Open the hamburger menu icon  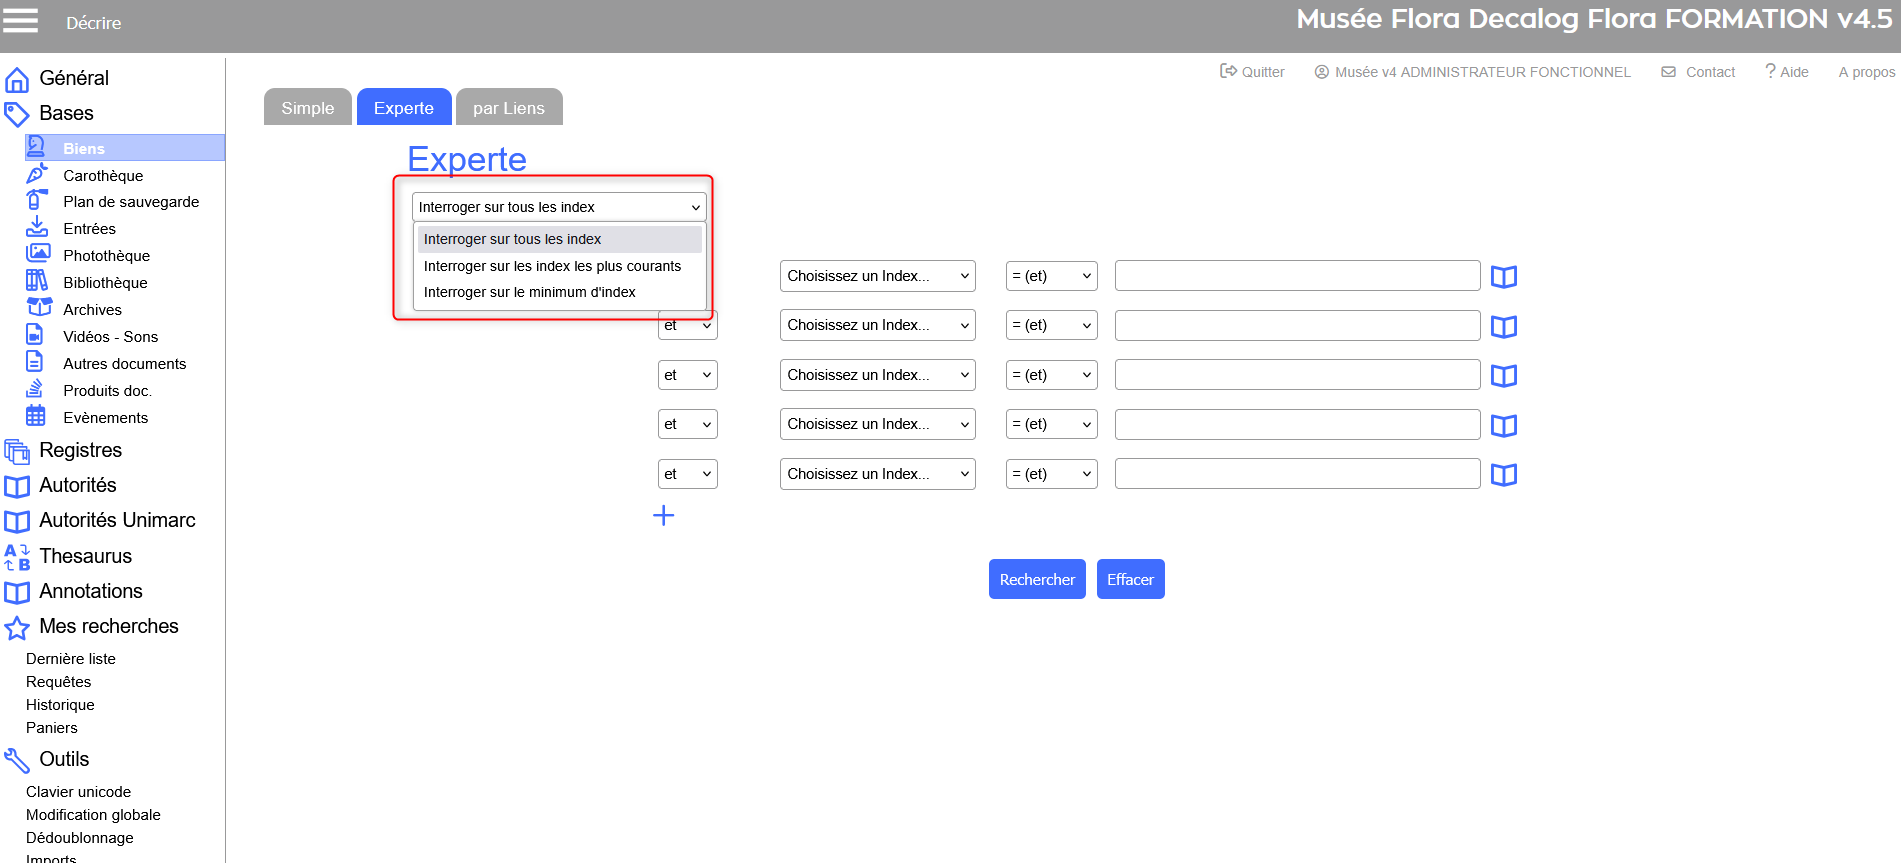point(20,21)
